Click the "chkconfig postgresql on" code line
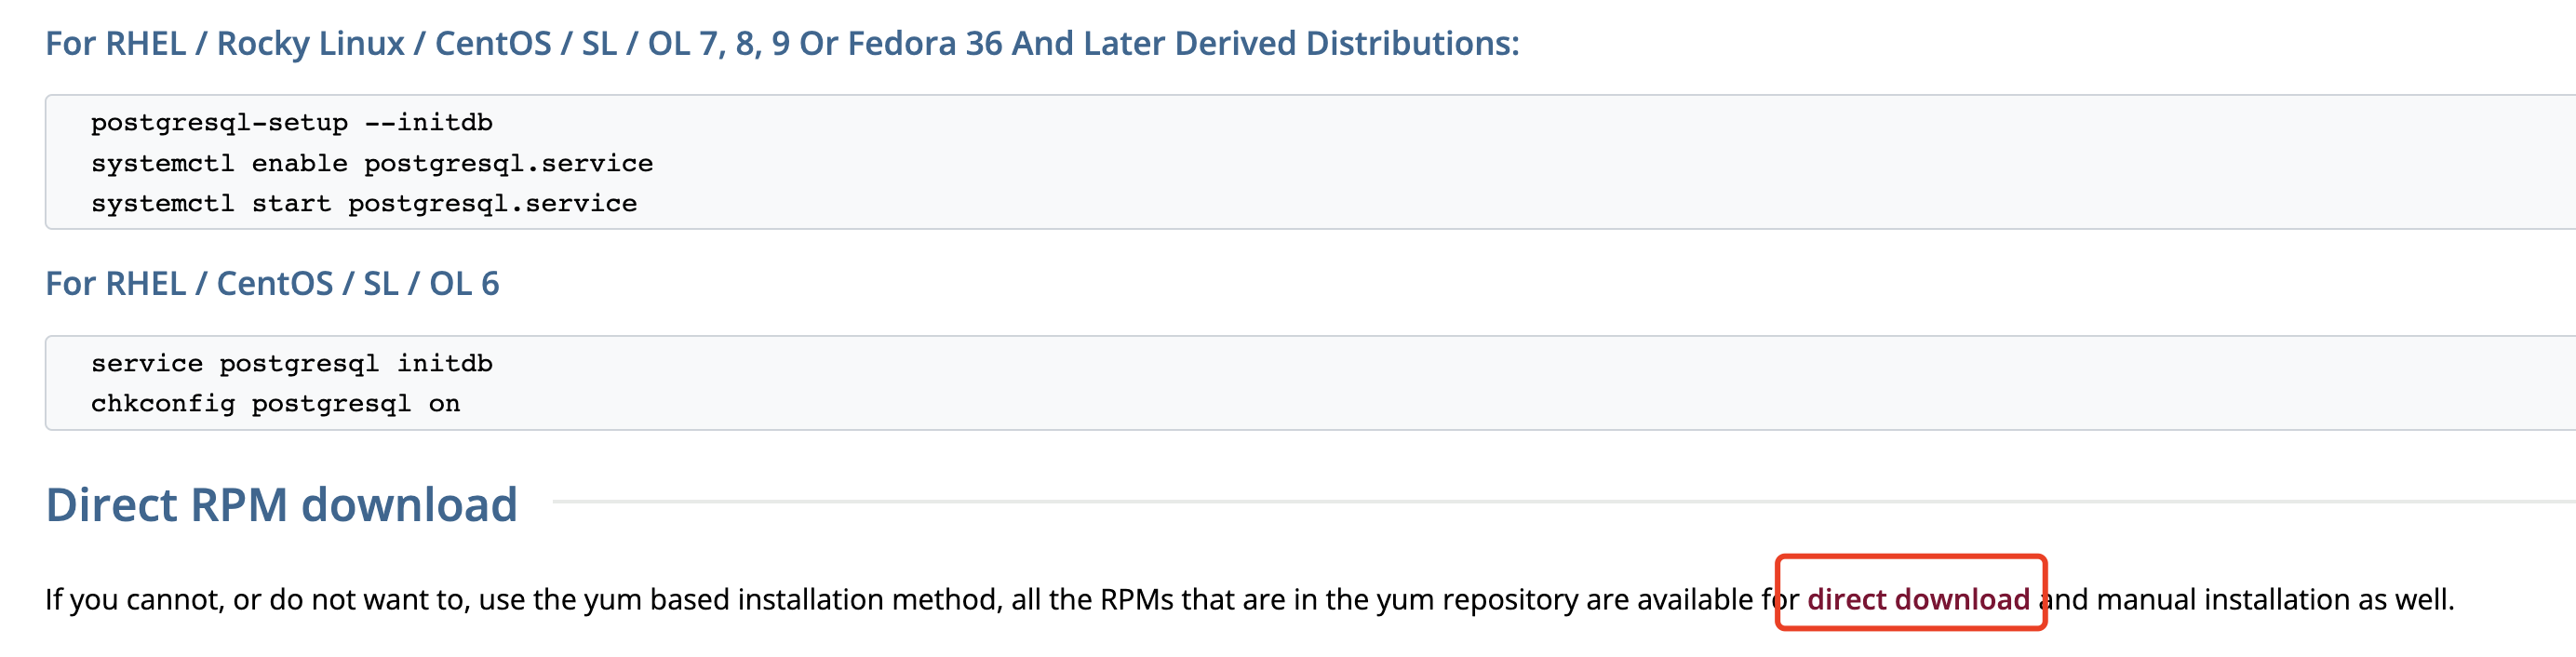 pyautogui.click(x=275, y=404)
